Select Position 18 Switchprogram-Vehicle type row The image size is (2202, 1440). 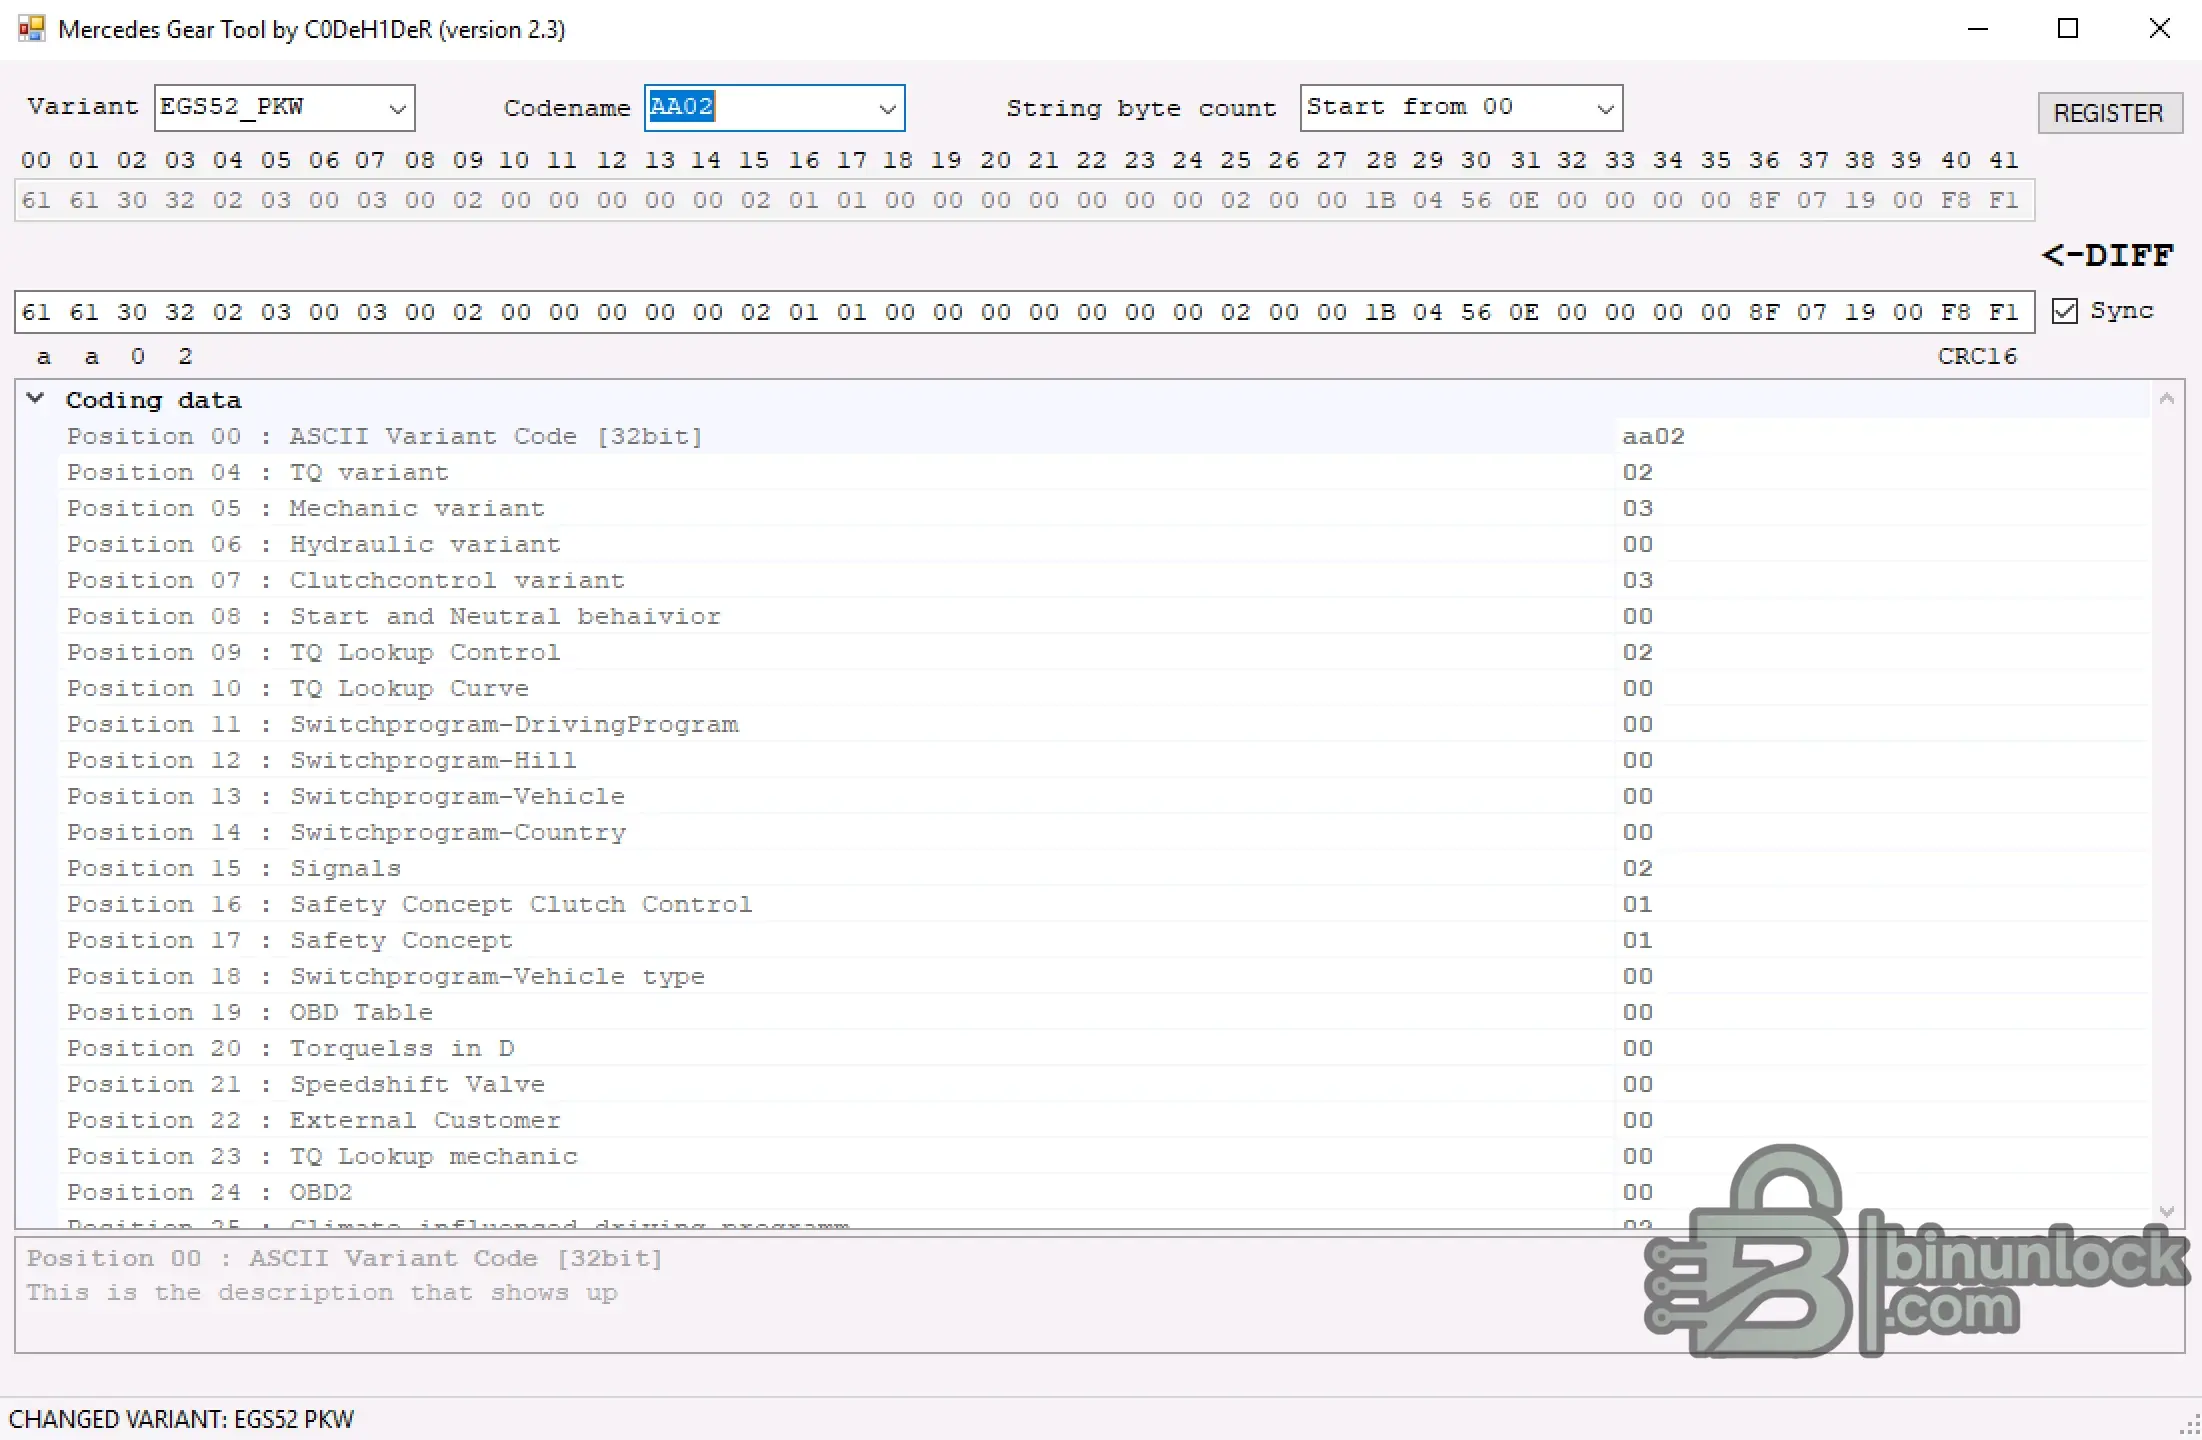tap(1104, 976)
